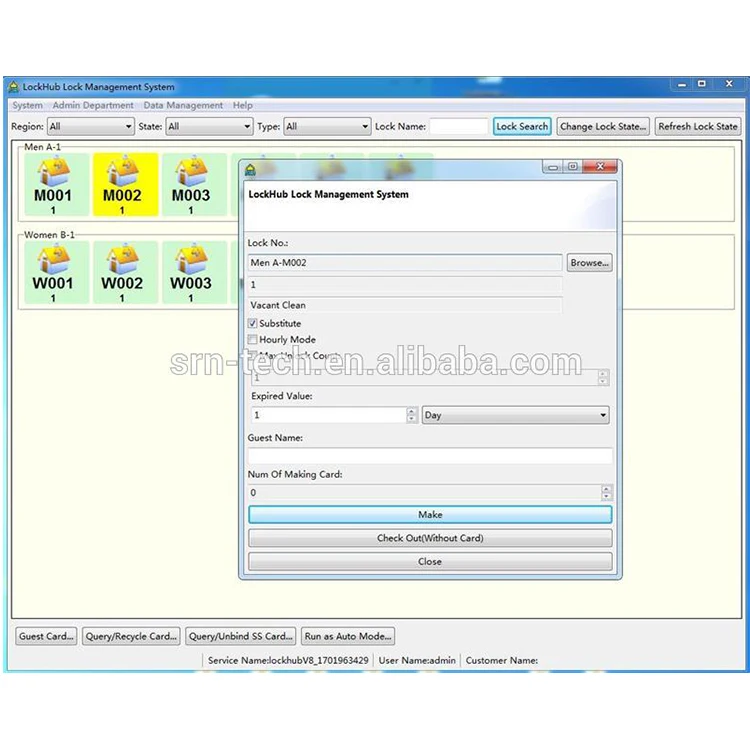Click the Guest Name input field
Screen dimensions: 750x750
tap(430, 456)
